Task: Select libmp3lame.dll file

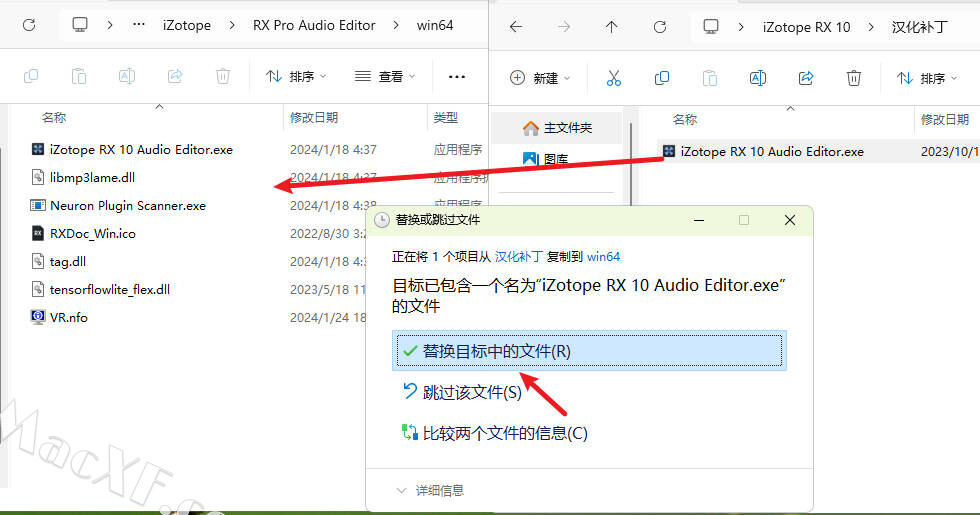Action: [92, 177]
